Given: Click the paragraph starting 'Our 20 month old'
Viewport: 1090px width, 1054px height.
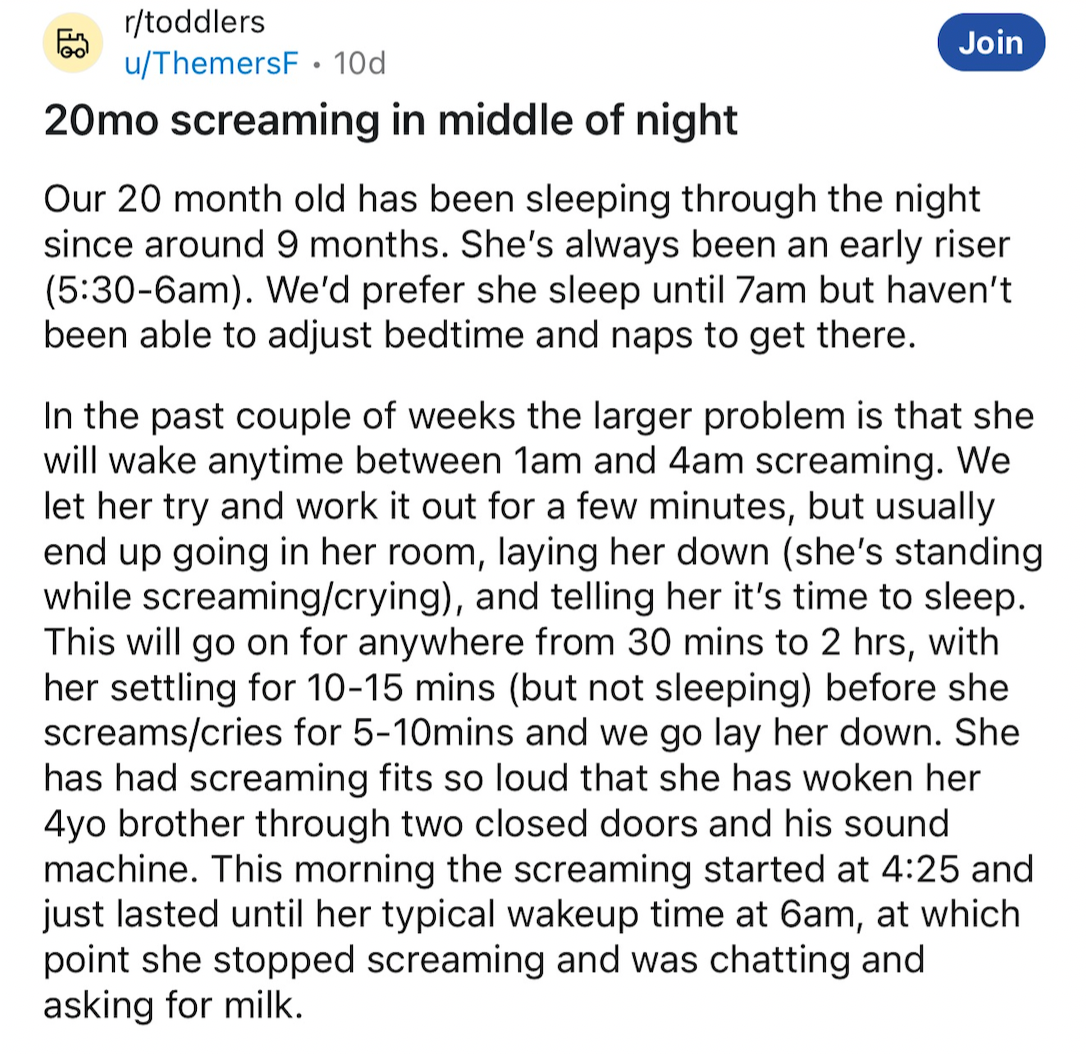Looking at the screenshot, I should click(x=528, y=267).
